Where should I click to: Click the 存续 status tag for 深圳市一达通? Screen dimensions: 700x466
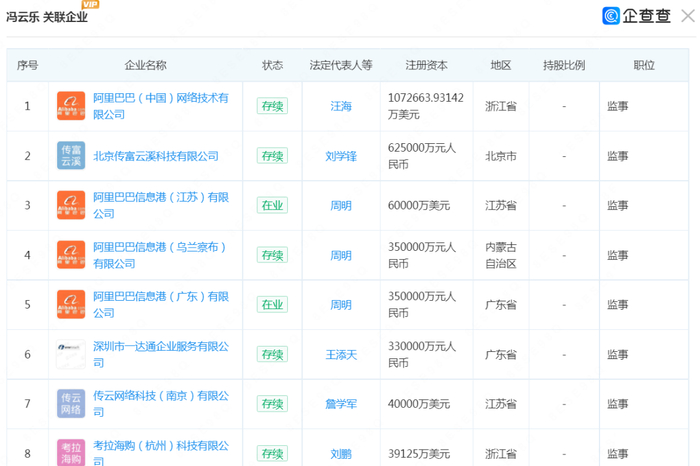[272, 354]
